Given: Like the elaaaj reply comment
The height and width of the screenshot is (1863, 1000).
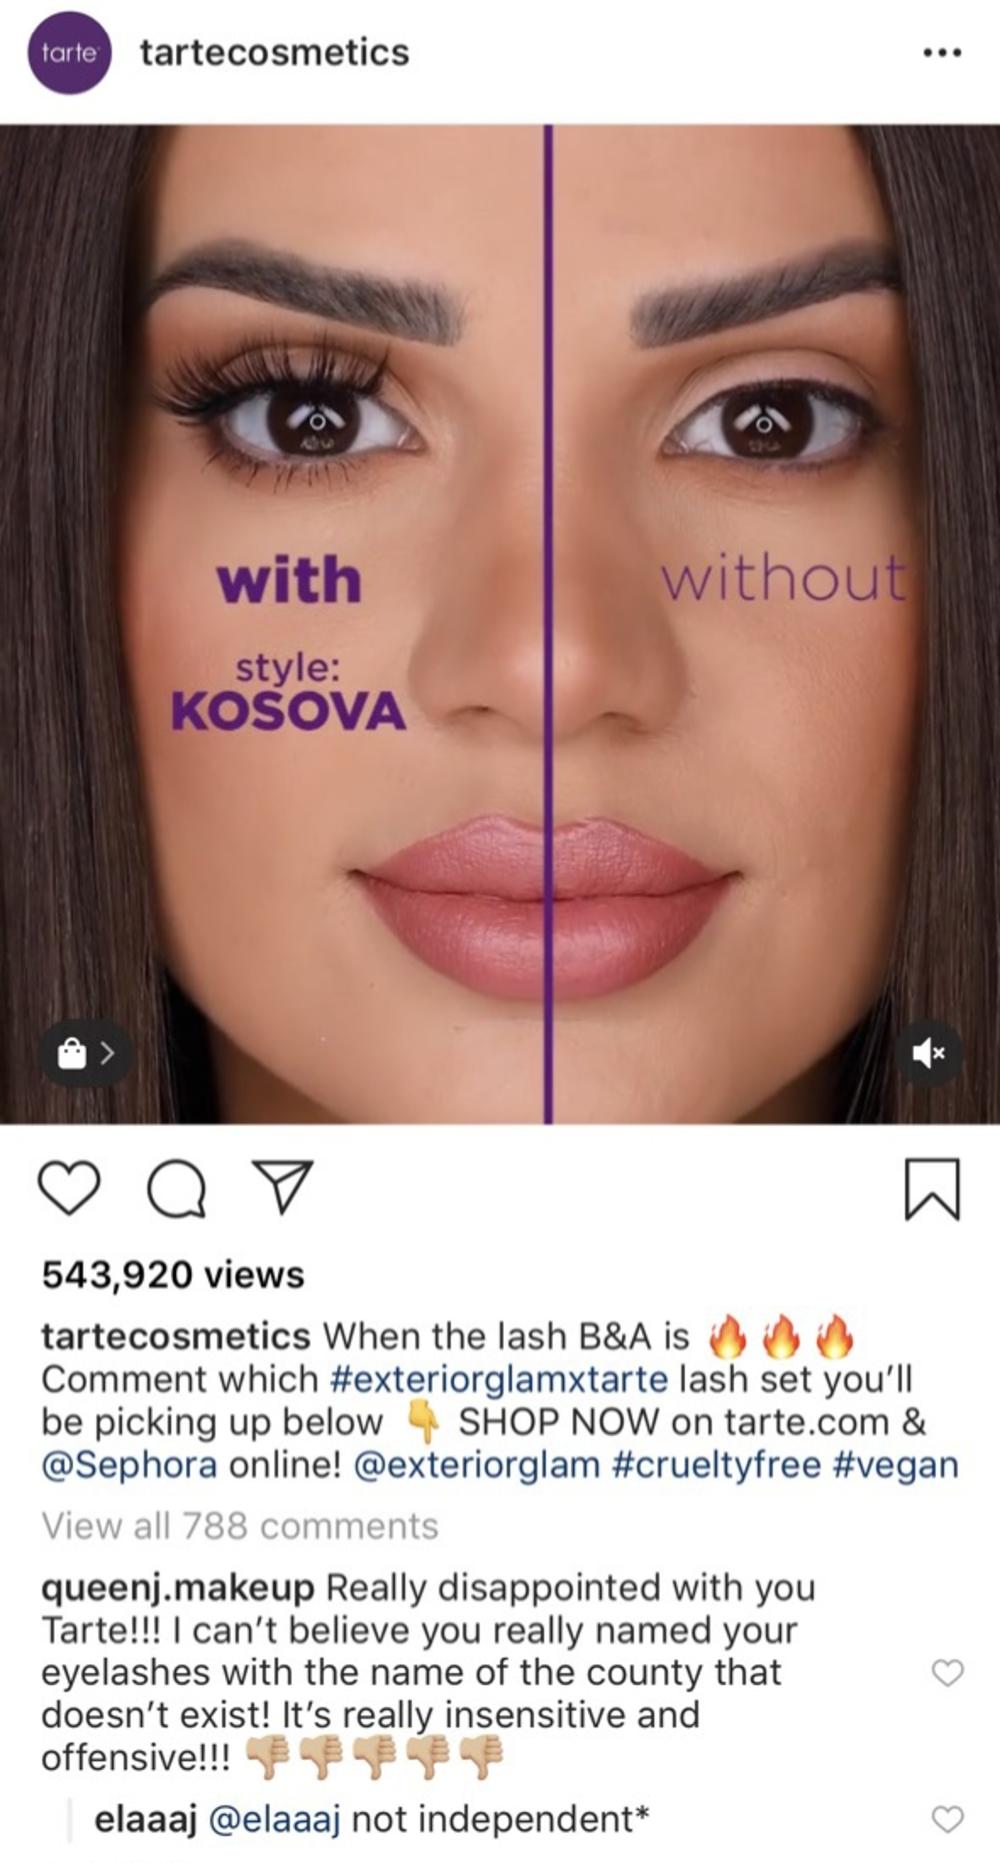Looking at the screenshot, I should (947, 1819).
